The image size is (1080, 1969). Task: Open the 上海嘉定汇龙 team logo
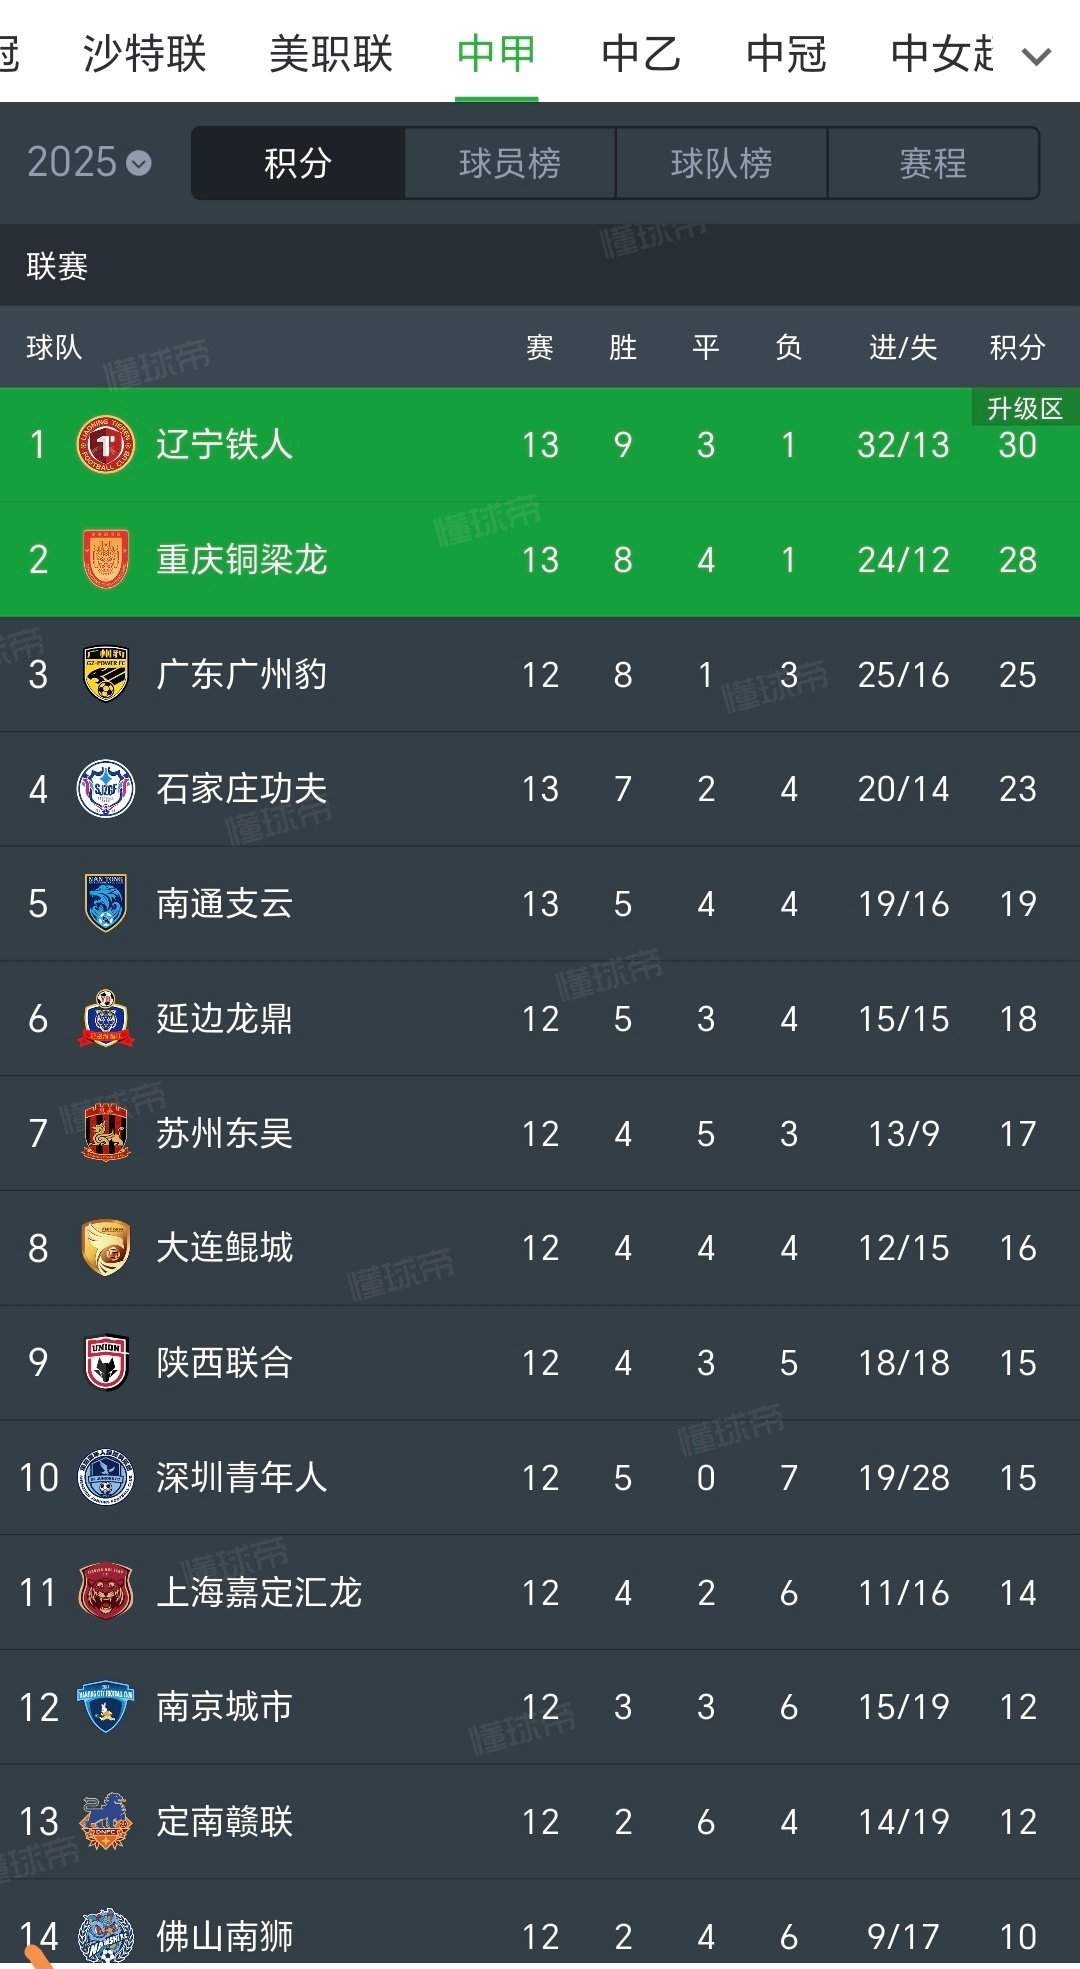[106, 1592]
